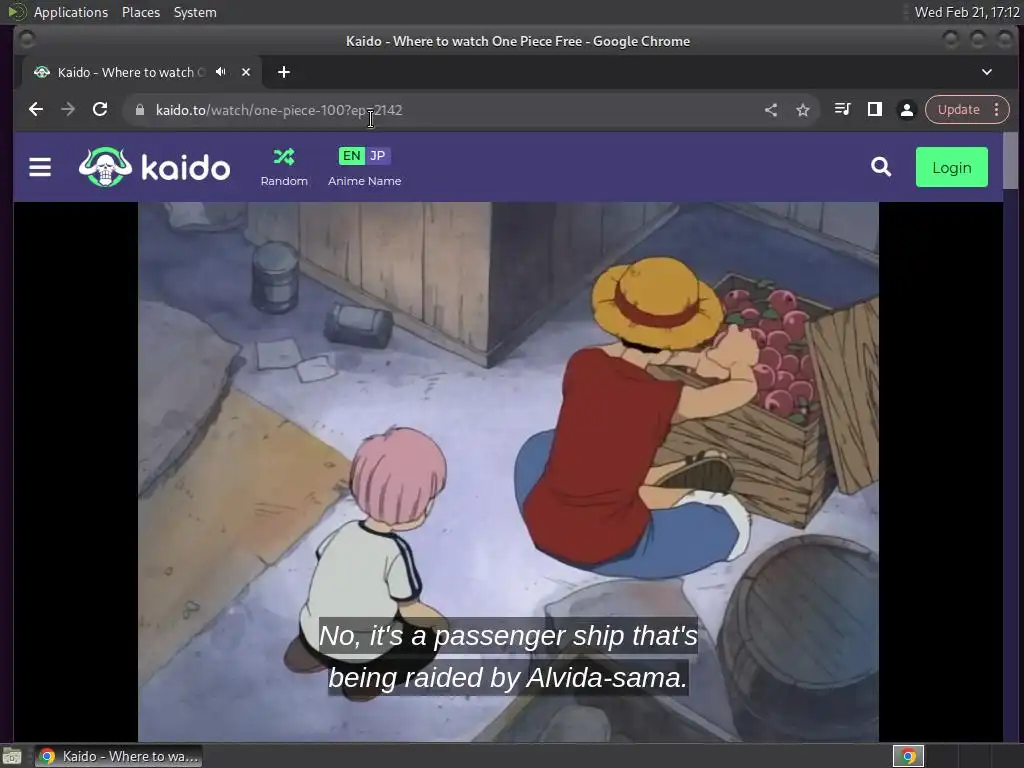Open Chrome's three-dot menu

(x=997, y=110)
